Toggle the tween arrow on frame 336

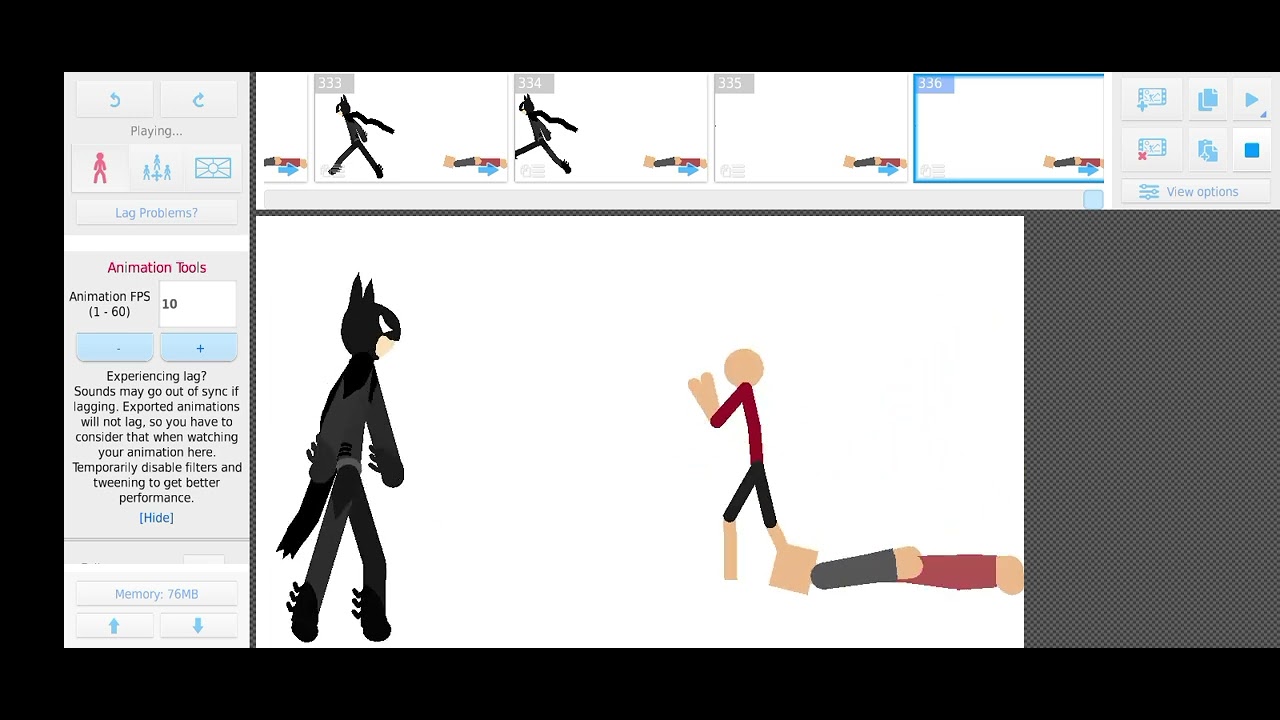pos(1089,170)
